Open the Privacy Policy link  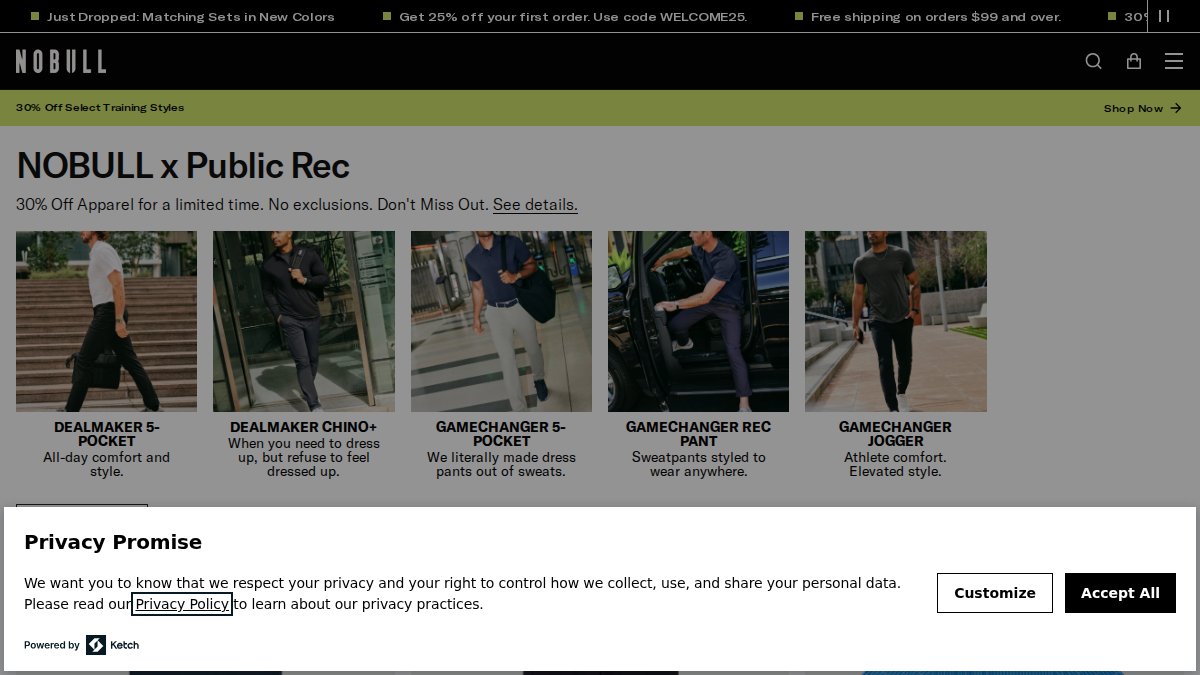(182, 604)
